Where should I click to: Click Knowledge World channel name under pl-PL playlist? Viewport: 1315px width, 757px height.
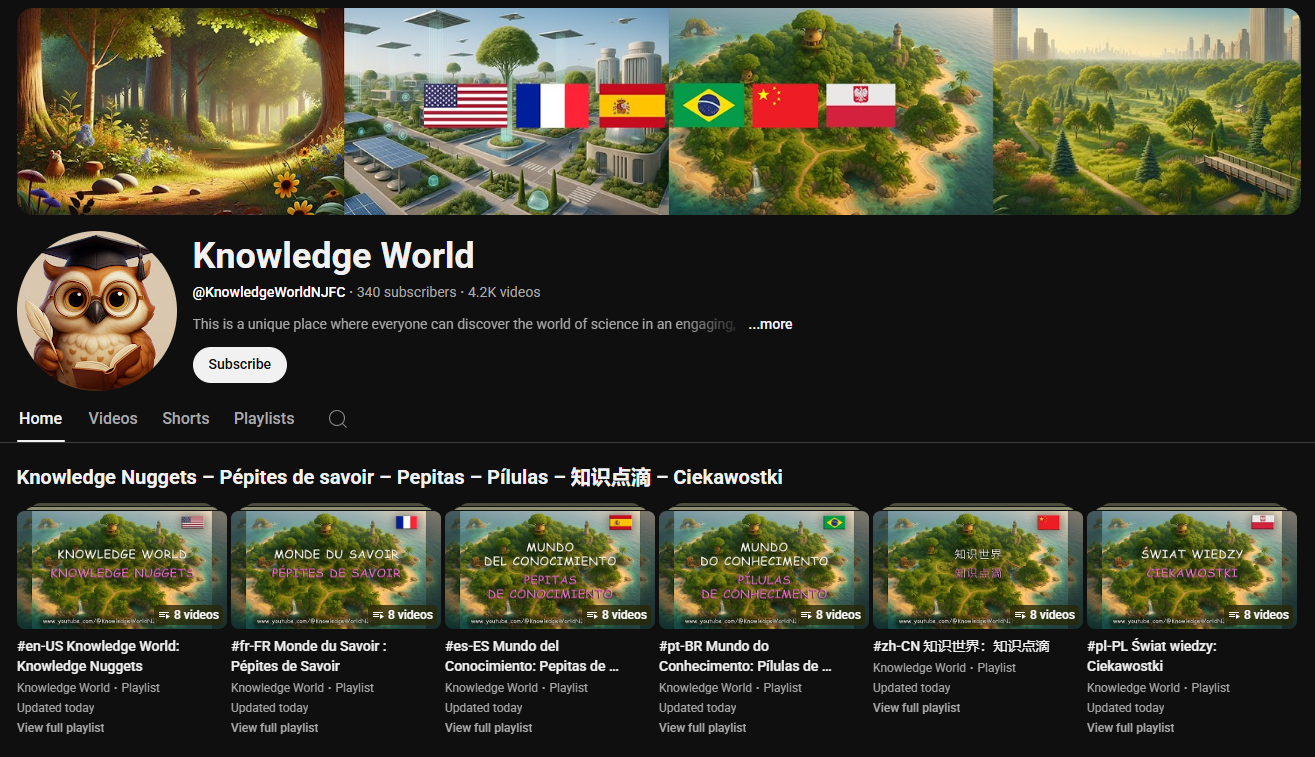pos(1133,688)
